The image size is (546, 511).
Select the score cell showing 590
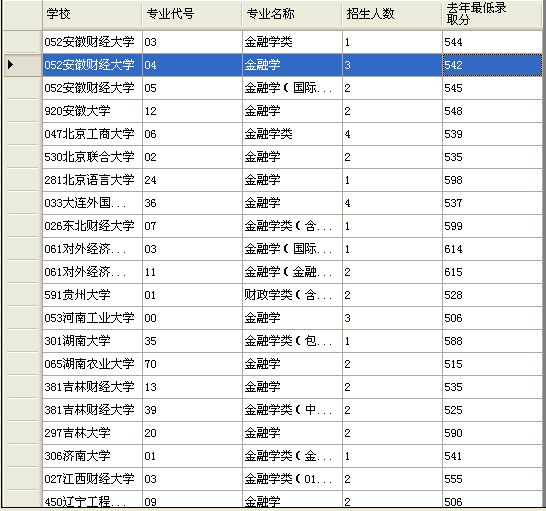[x=492, y=433]
